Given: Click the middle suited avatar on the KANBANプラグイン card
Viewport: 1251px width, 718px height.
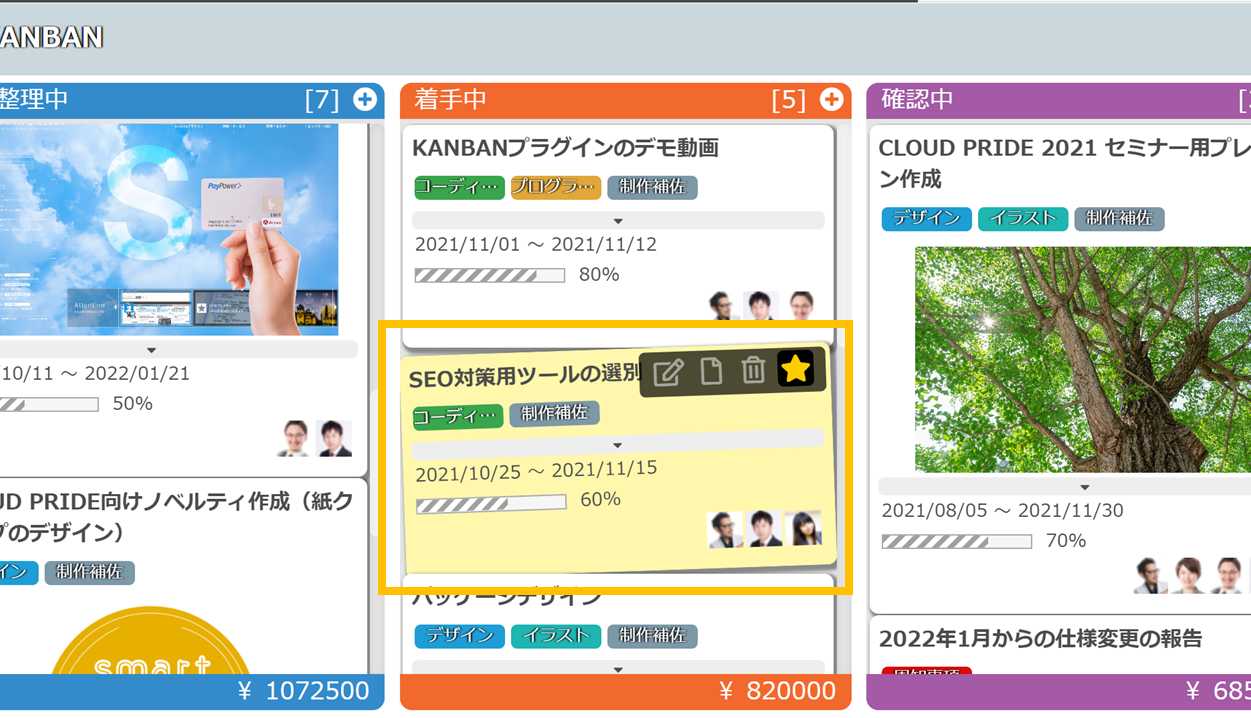Looking at the screenshot, I should pyautogui.click(x=760, y=305).
